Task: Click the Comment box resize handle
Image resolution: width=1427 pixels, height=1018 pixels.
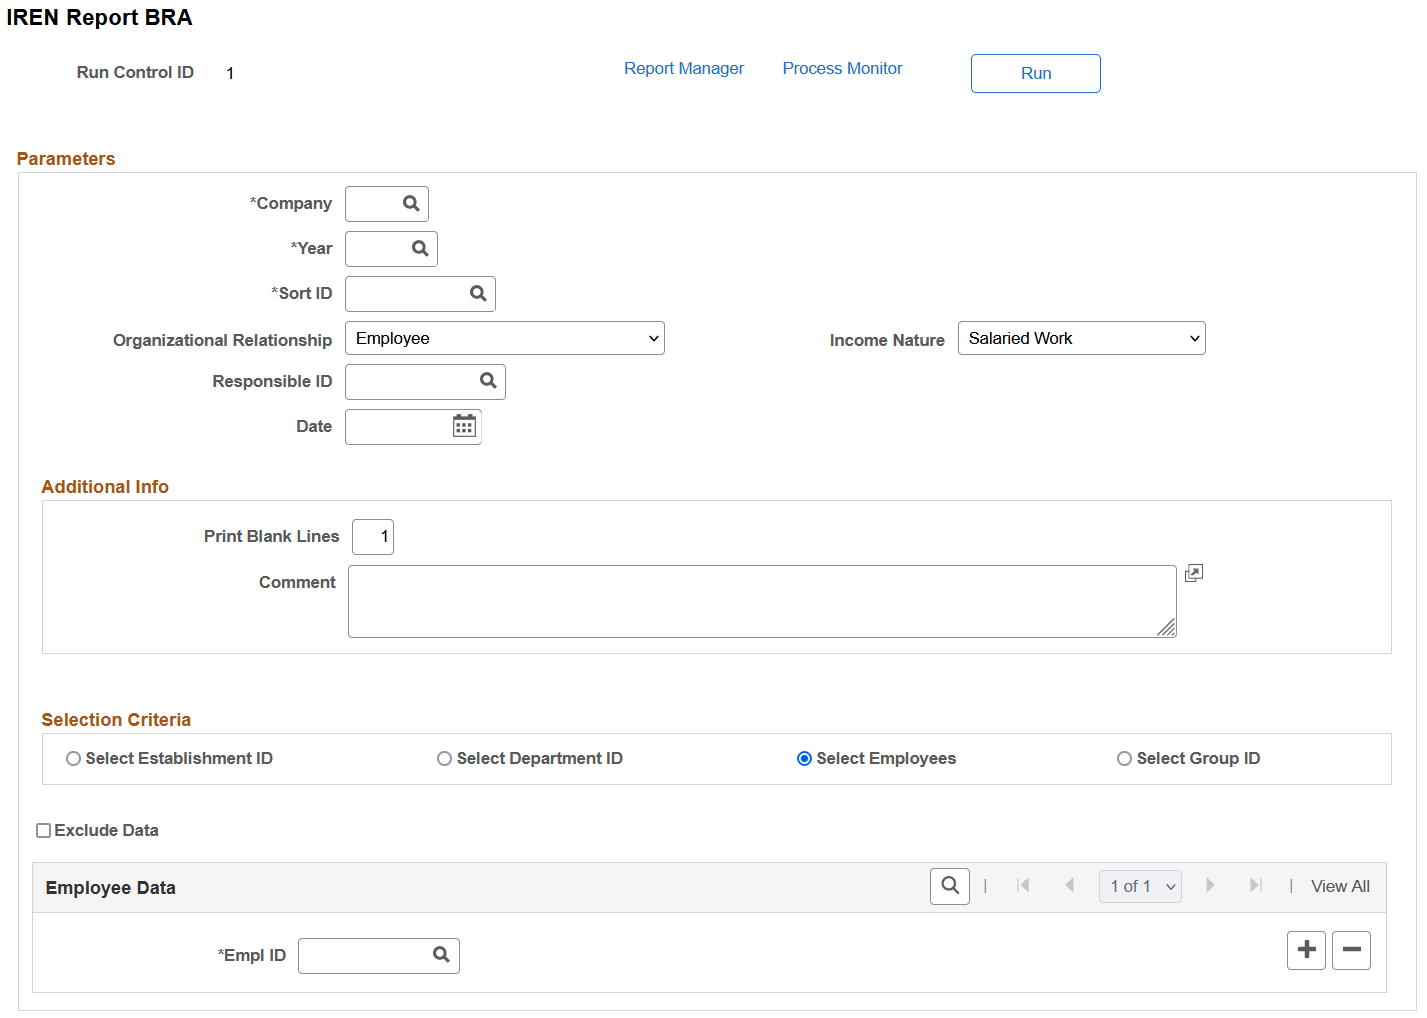Action: [x=1166, y=627]
